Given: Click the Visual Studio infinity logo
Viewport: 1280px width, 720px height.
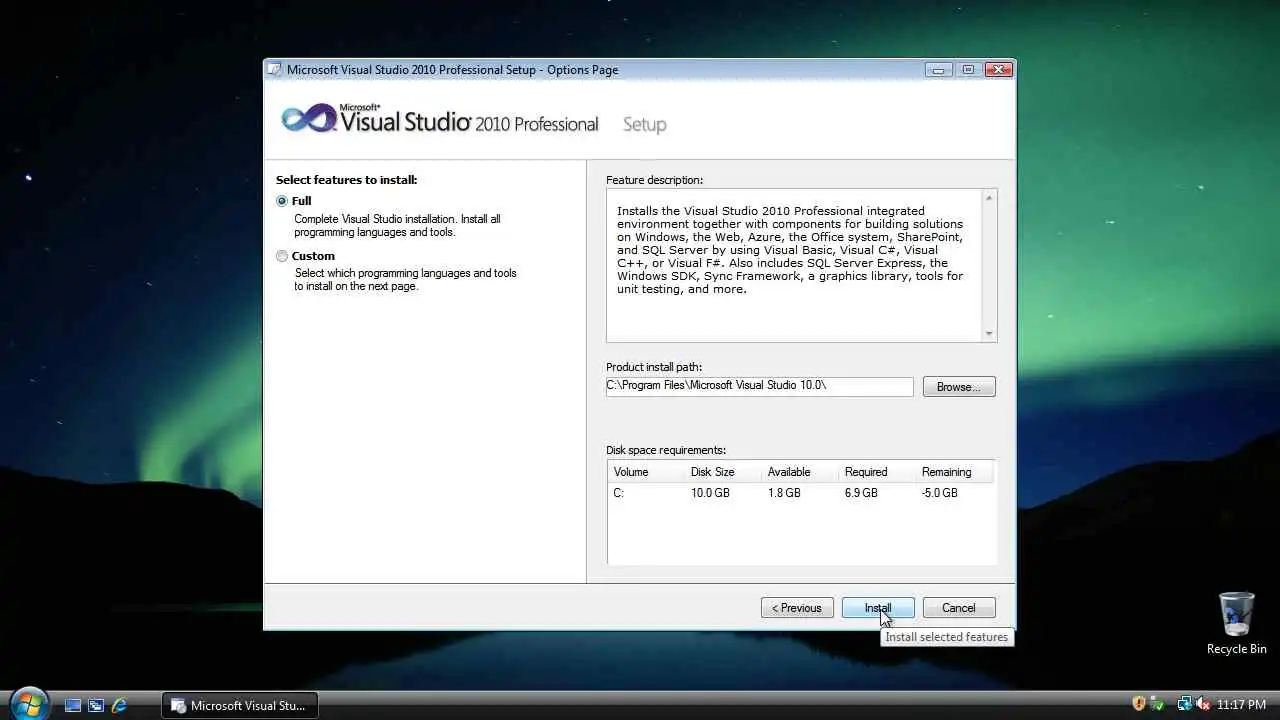Looking at the screenshot, I should tap(309, 118).
